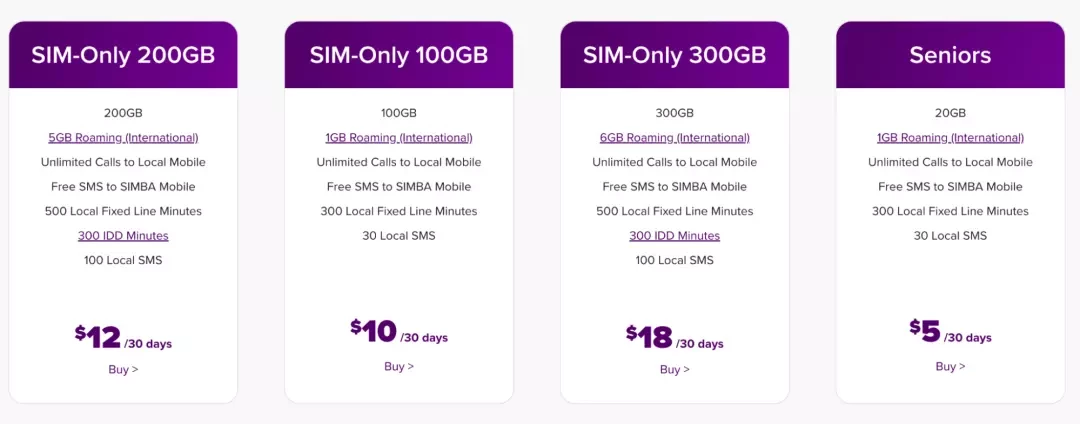The height and width of the screenshot is (424, 1080).
Task: Click the 300GB data allowance text
Action: tap(674, 113)
